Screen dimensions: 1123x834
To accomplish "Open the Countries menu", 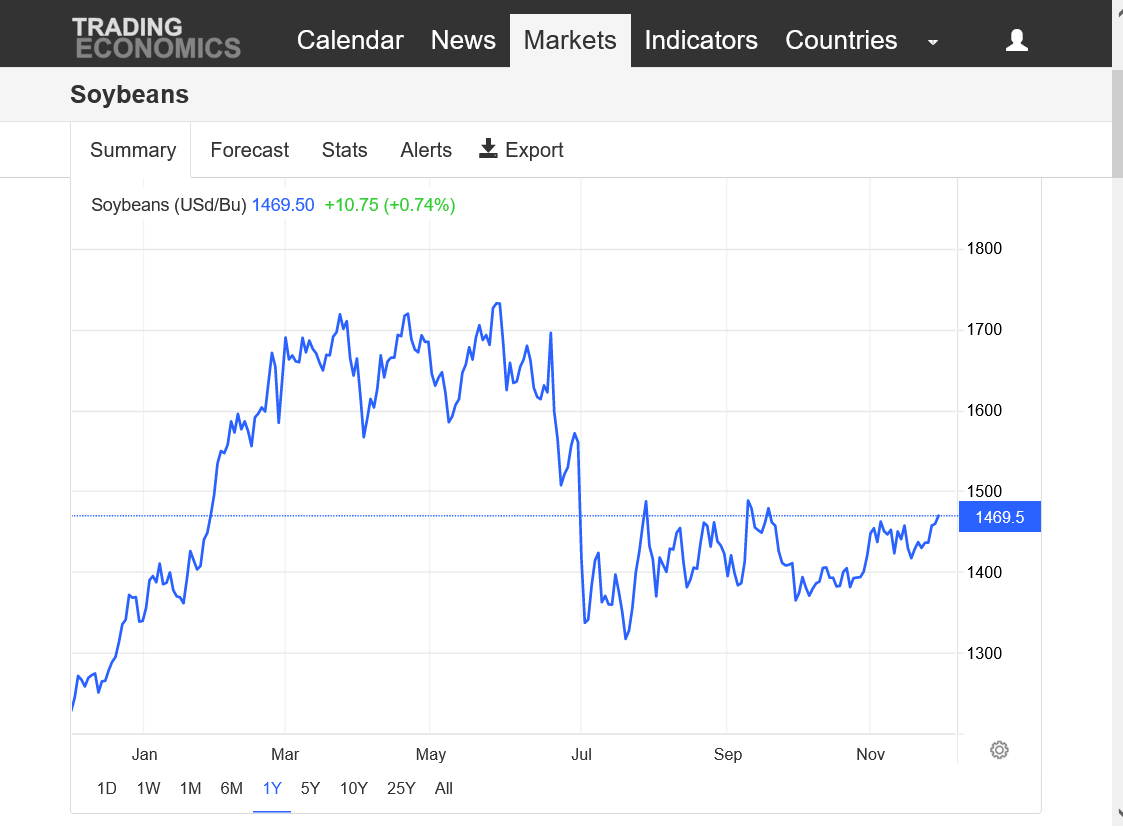I will (841, 40).
